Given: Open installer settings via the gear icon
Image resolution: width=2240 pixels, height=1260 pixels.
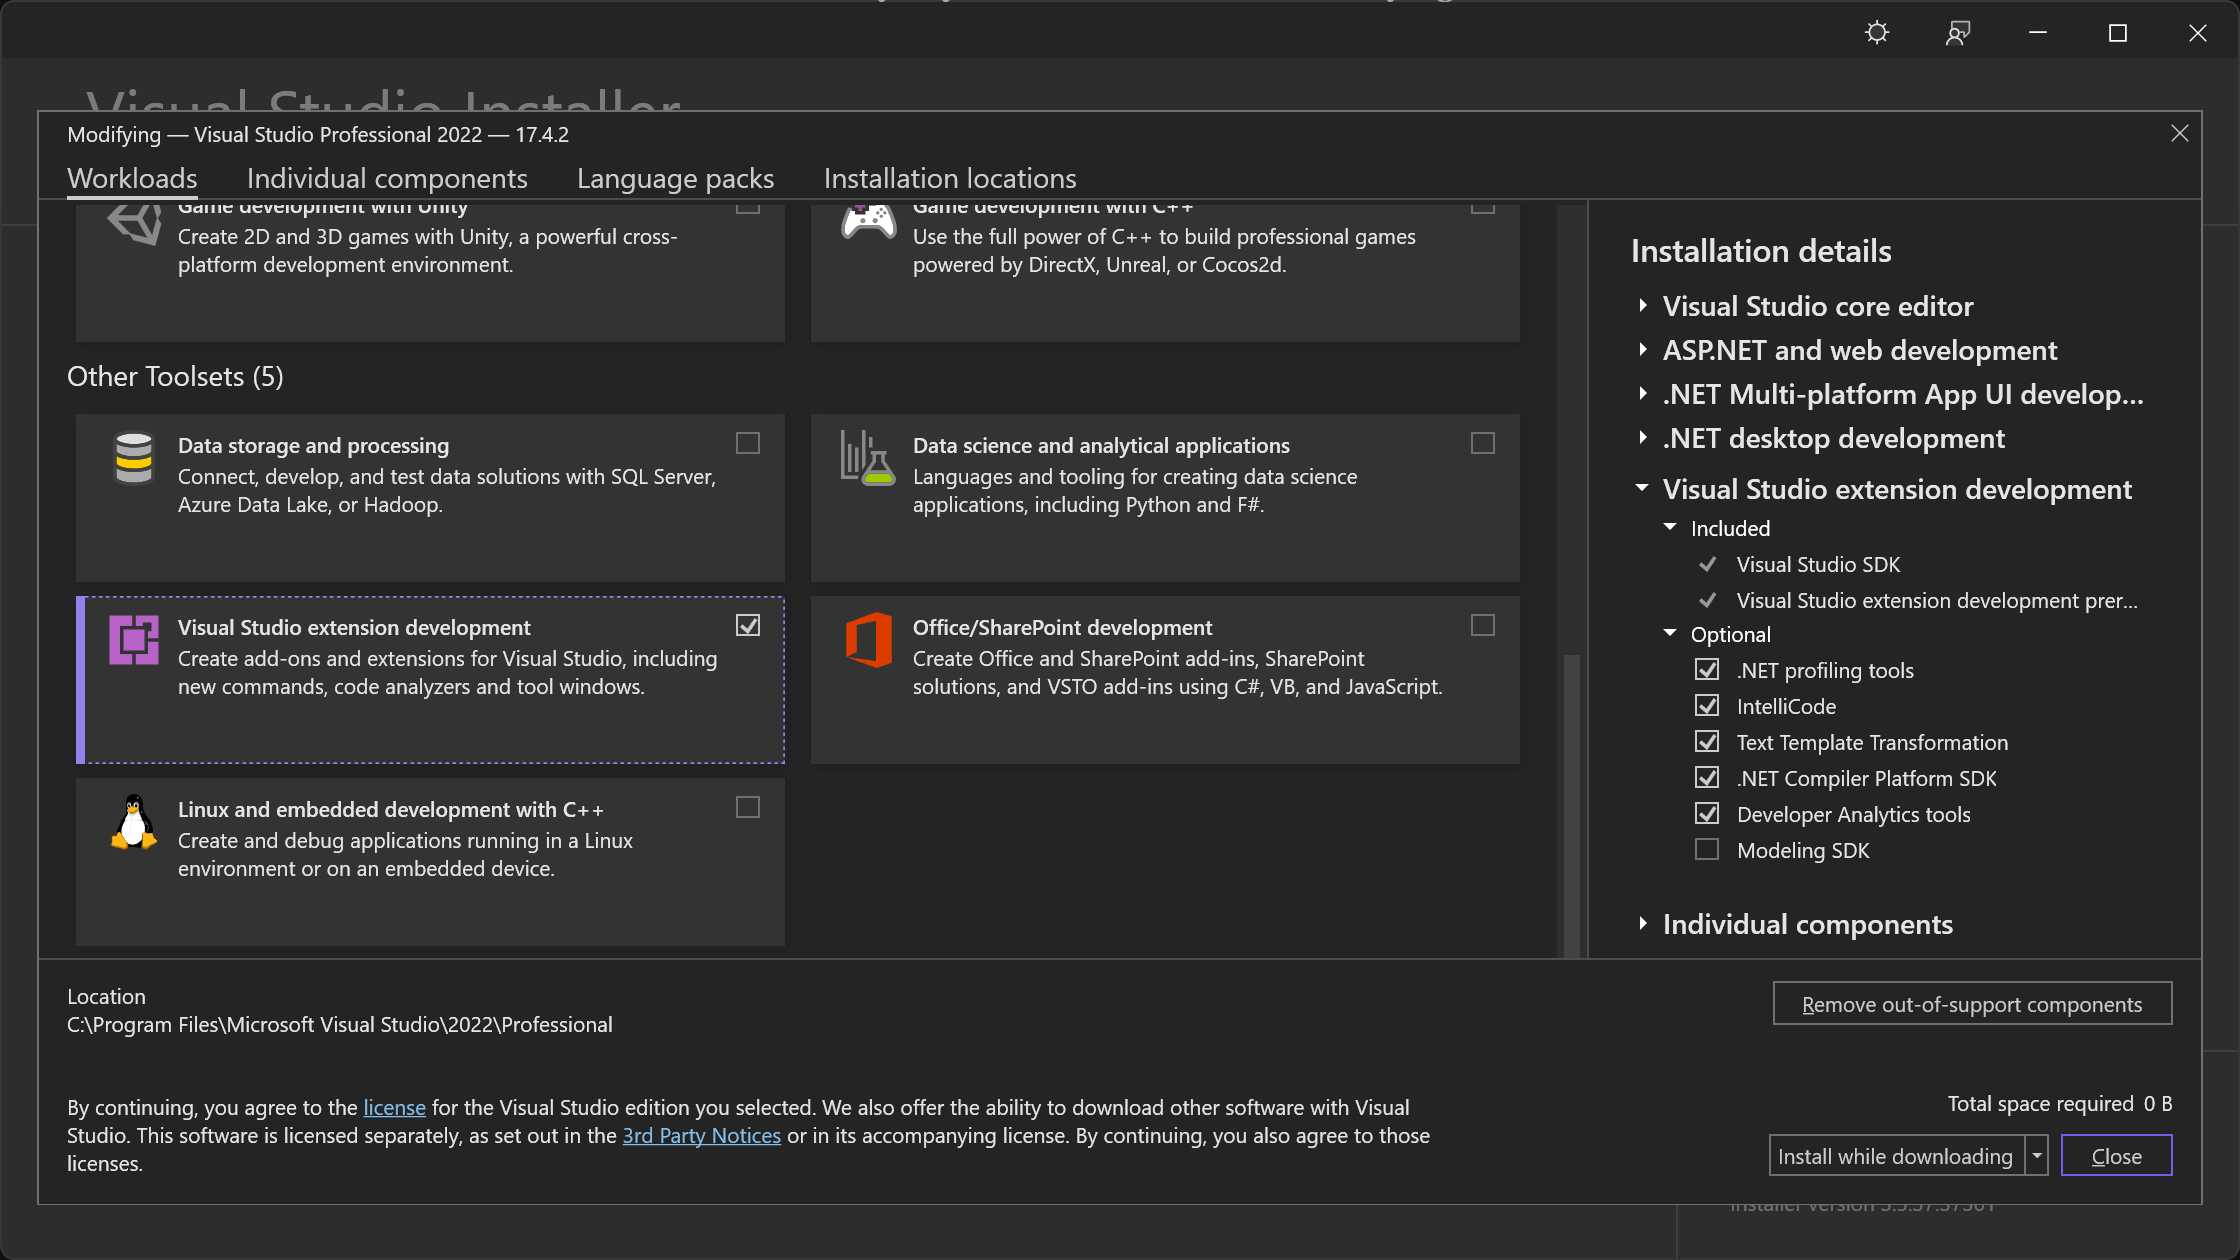Looking at the screenshot, I should [x=1876, y=33].
